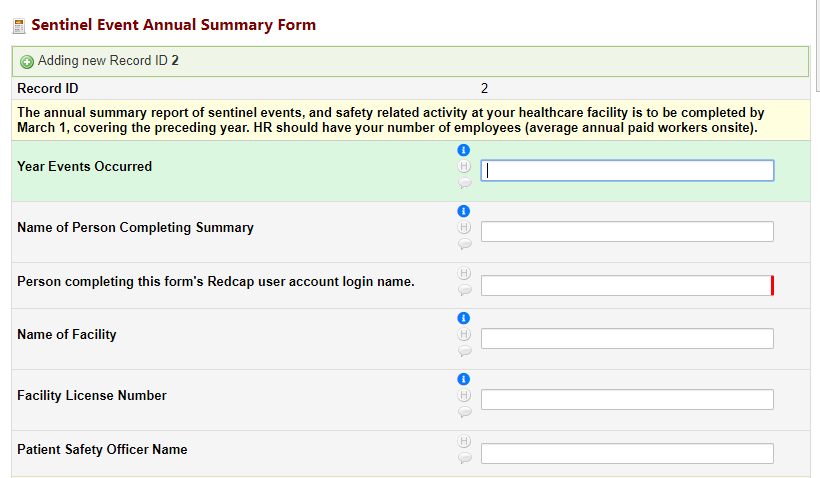Open comment balloon for Redcap login name field
Image resolution: width=820 pixels, height=478 pixels.
pos(464,290)
